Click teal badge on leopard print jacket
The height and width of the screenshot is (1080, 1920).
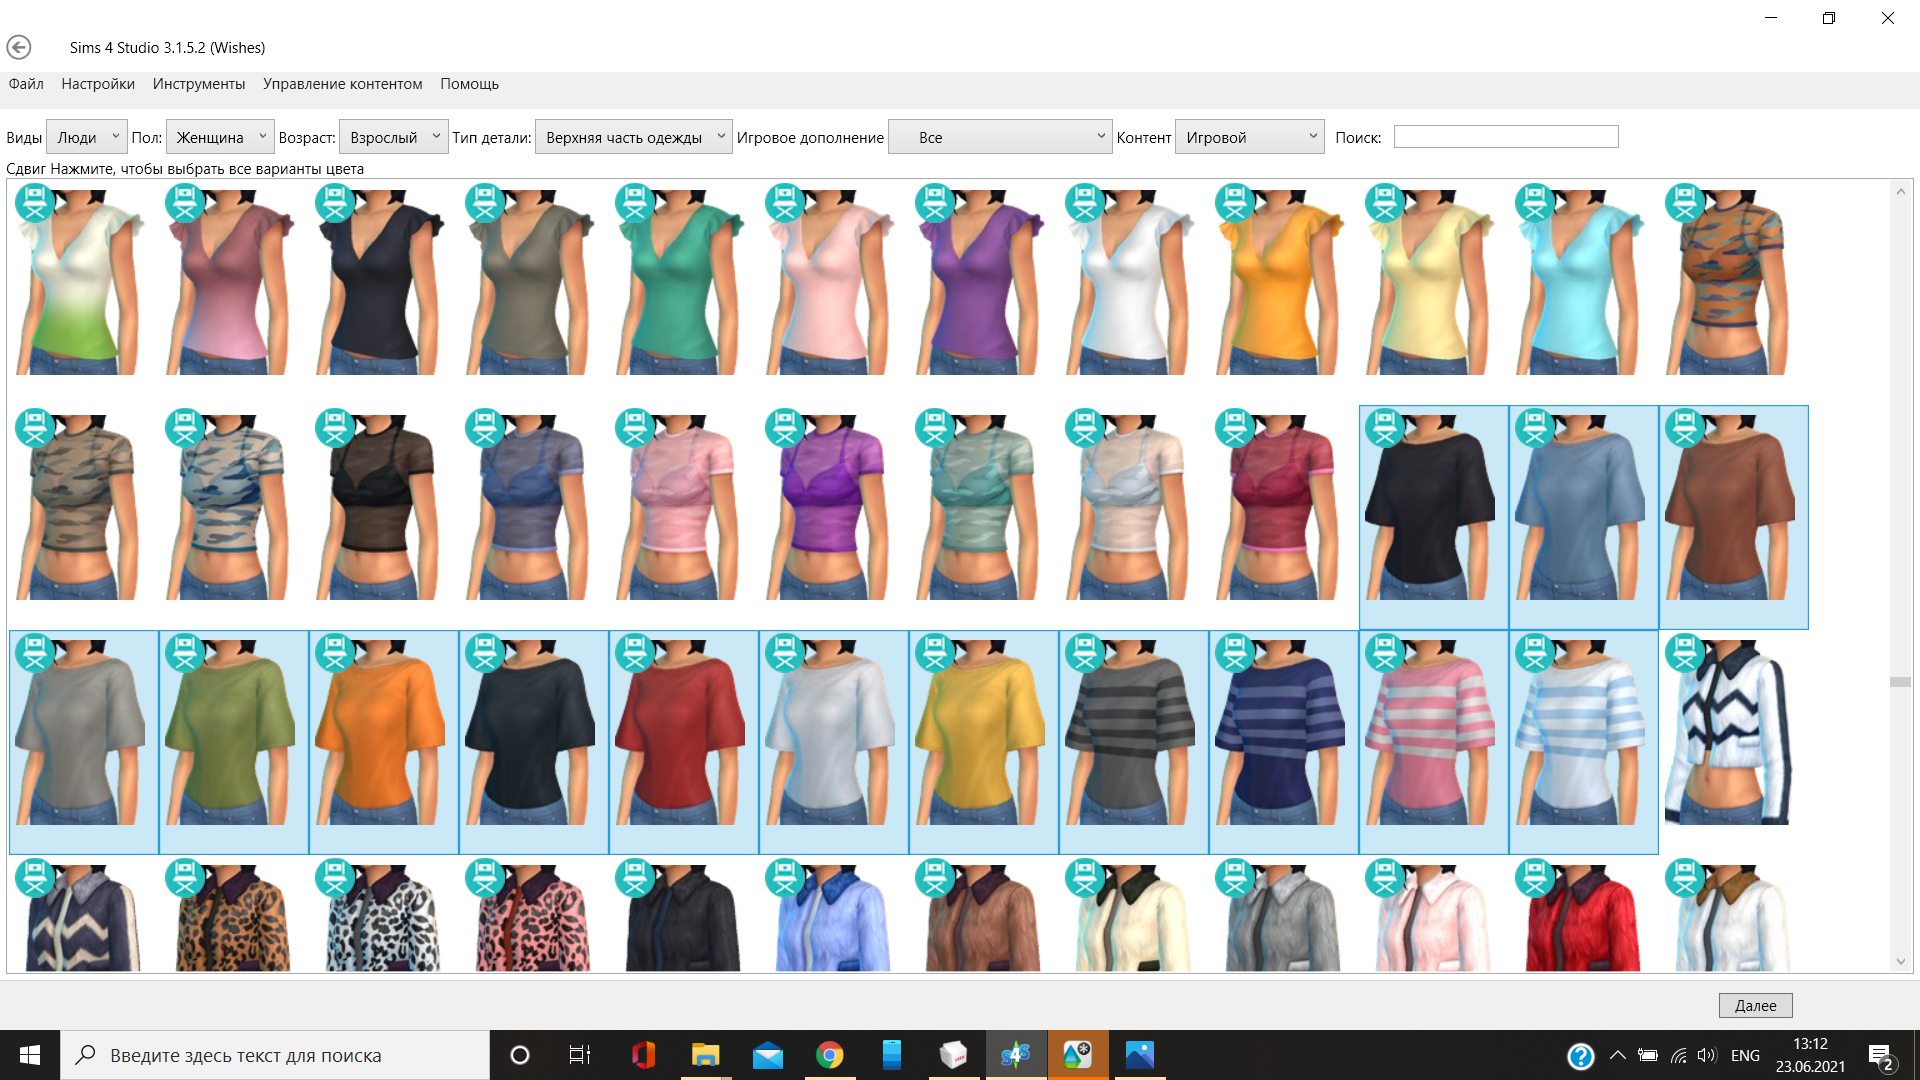tap(185, 878)
